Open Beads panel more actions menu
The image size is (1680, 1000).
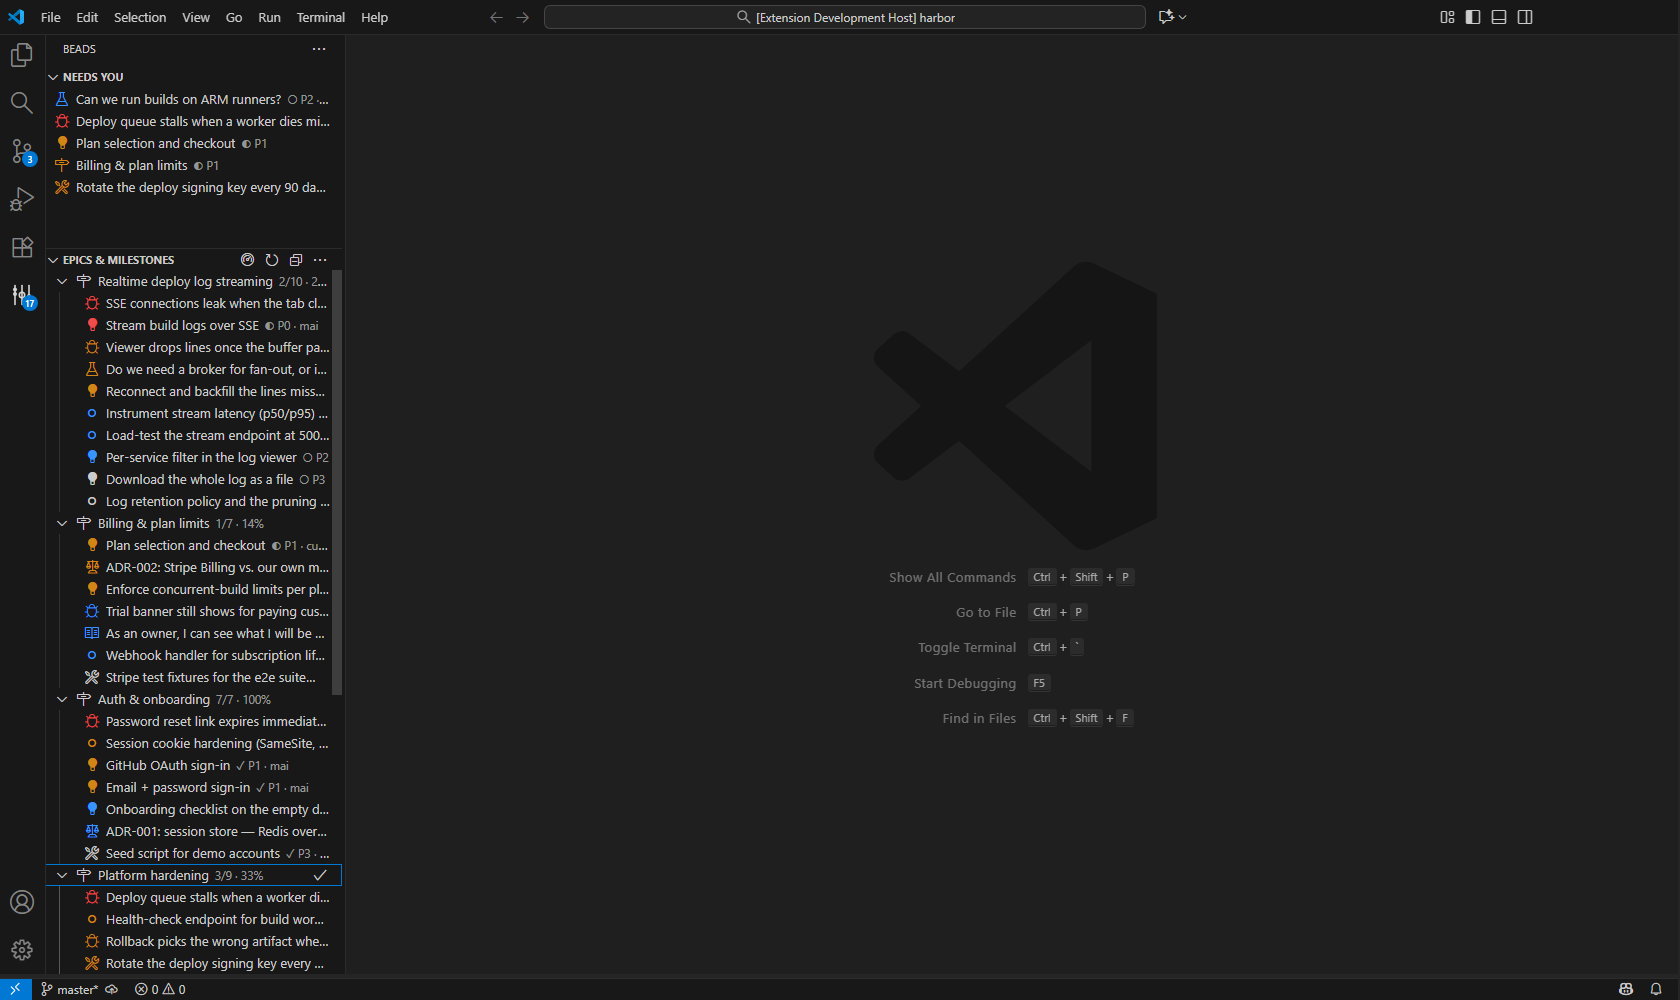tap(319, 49)
